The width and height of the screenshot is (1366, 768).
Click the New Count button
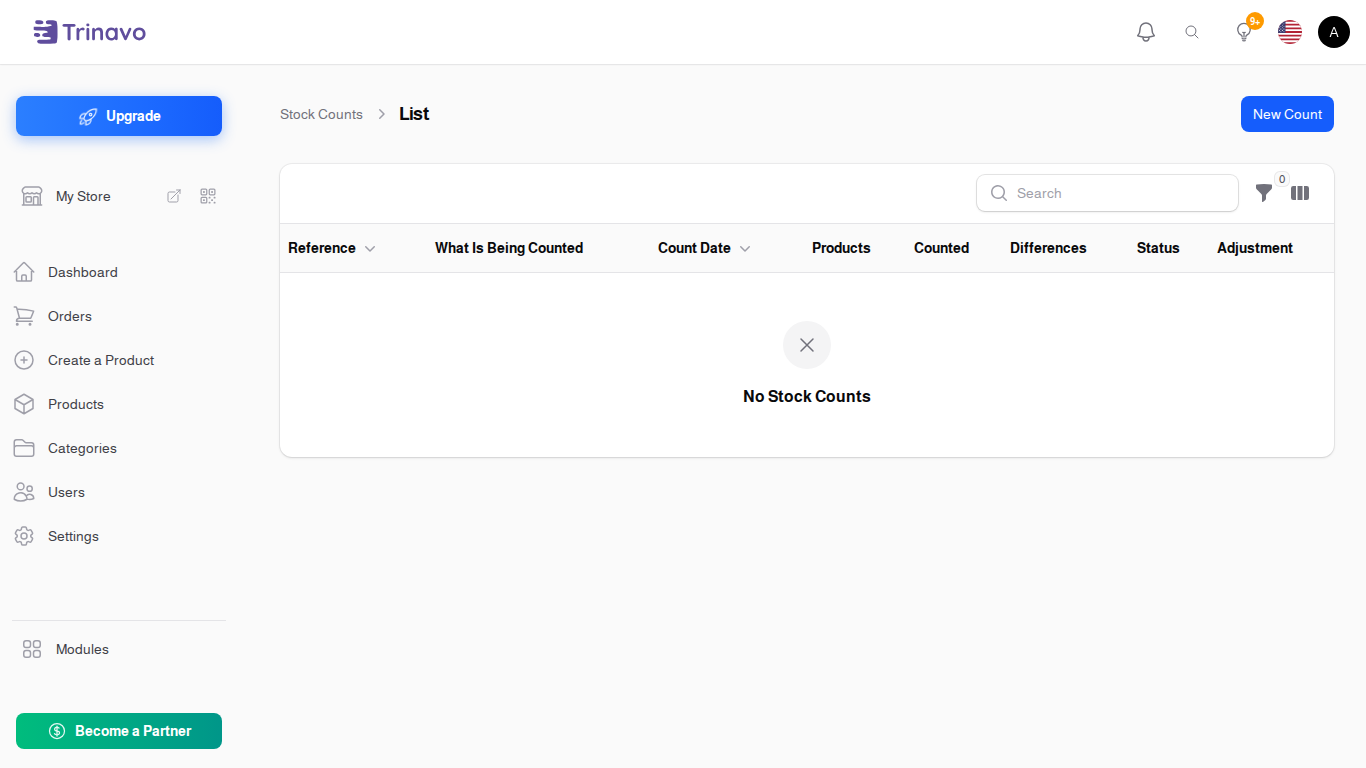point(1287,114)
